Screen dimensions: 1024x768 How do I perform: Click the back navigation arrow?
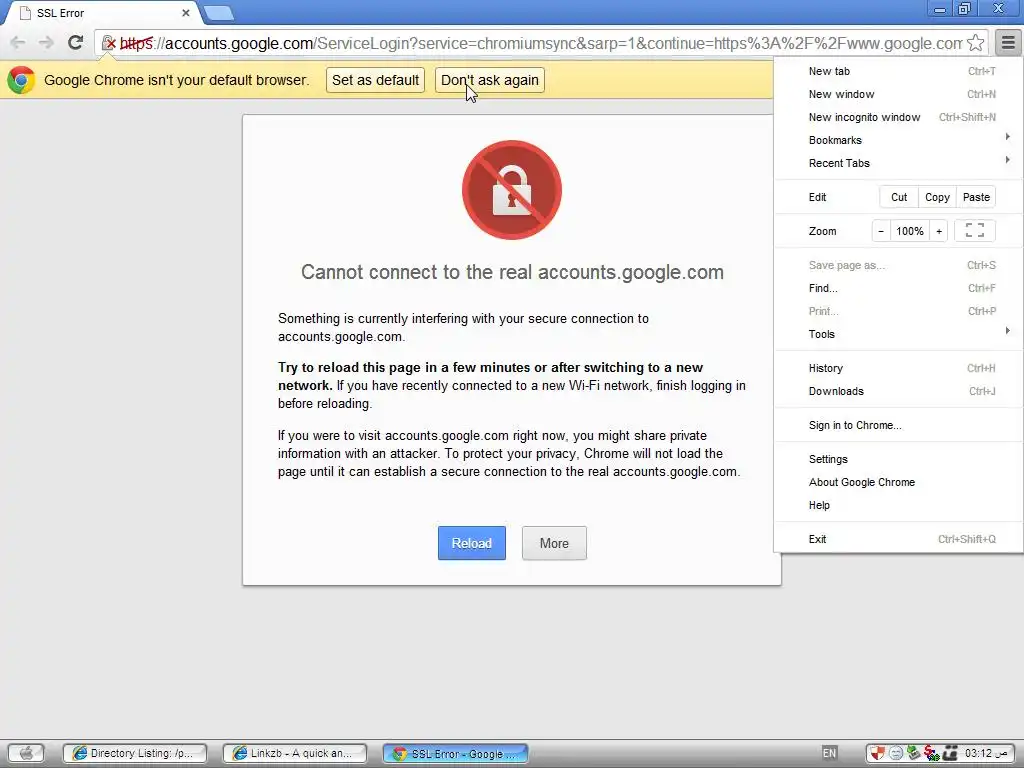[x=18, y=43]
